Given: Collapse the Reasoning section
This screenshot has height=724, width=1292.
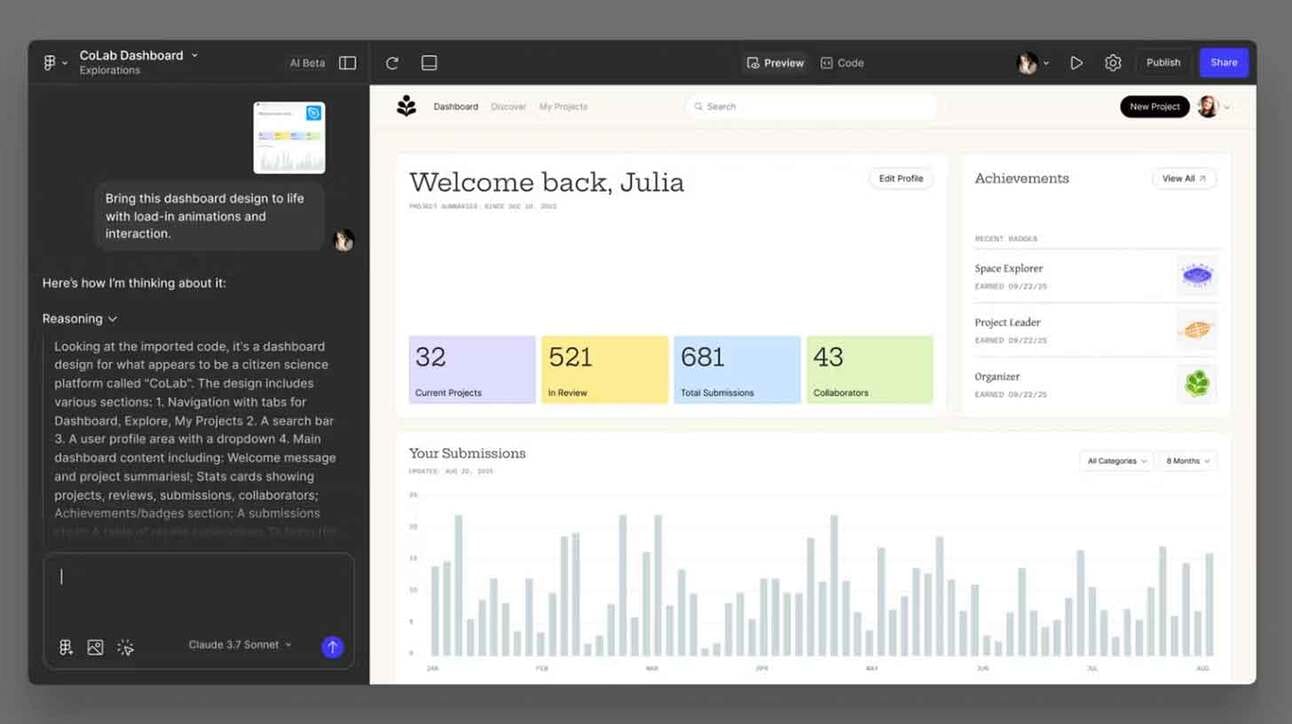Looking at the screenshot, I should 80,319.
